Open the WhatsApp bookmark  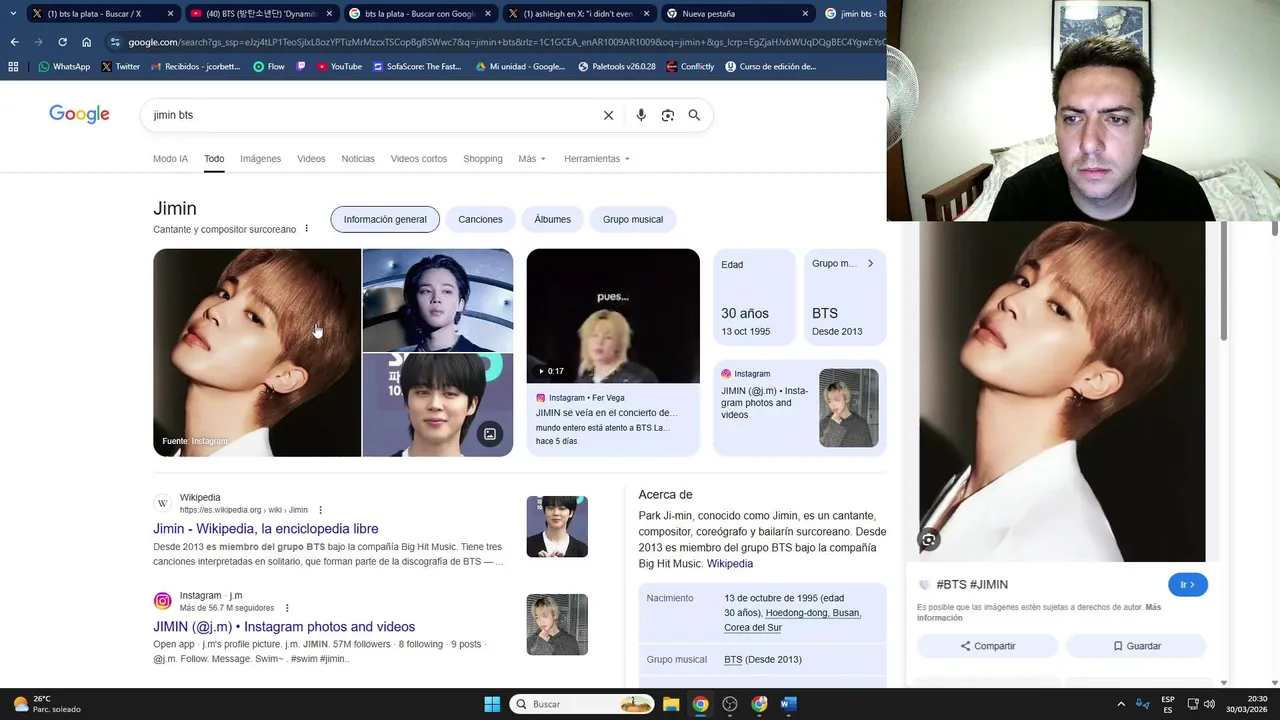tap(64, 67)
